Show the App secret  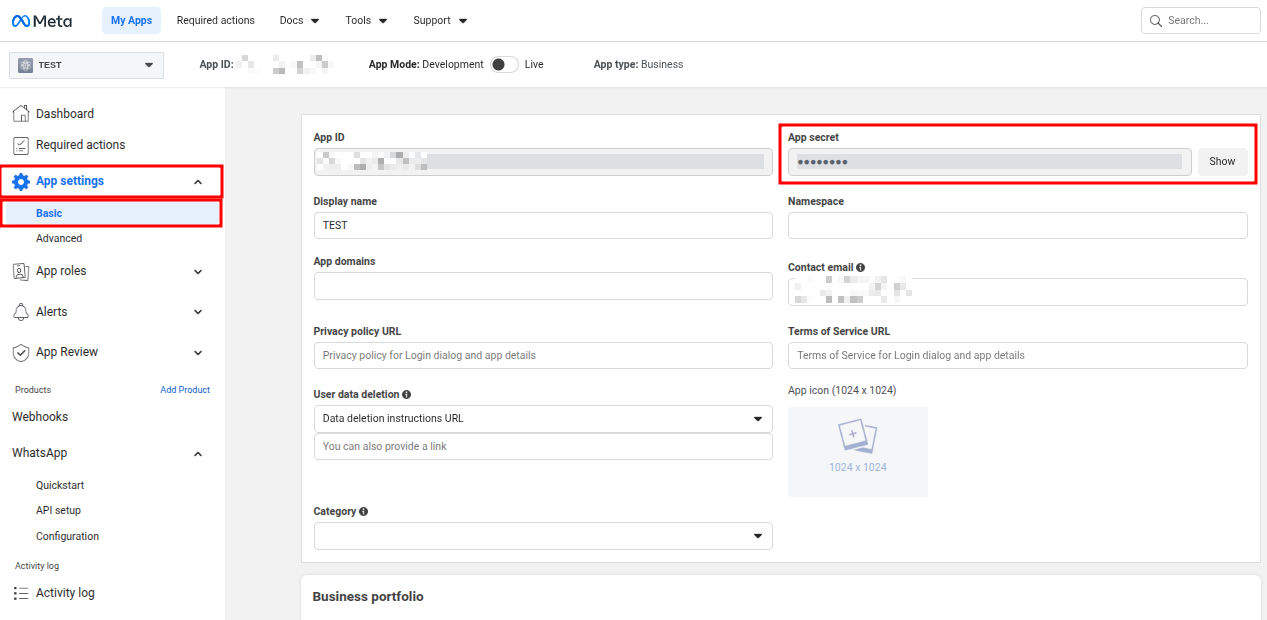pyautogui.click(x=1222, y=161)
